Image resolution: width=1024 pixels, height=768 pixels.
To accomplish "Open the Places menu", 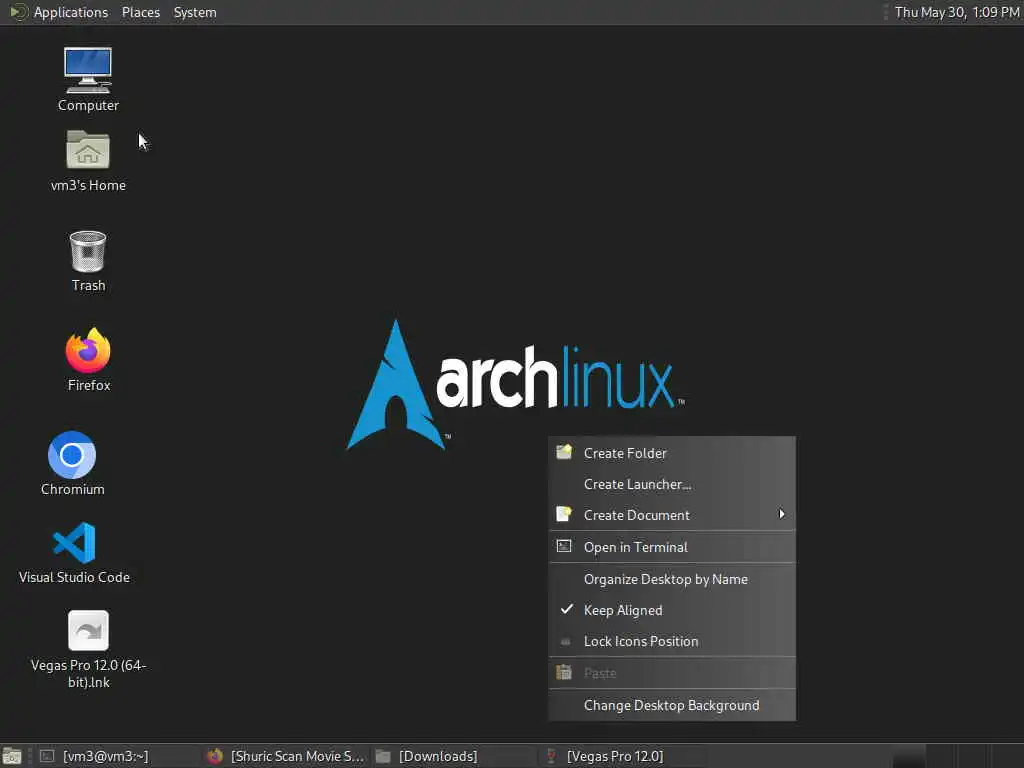I will (140, 12).
